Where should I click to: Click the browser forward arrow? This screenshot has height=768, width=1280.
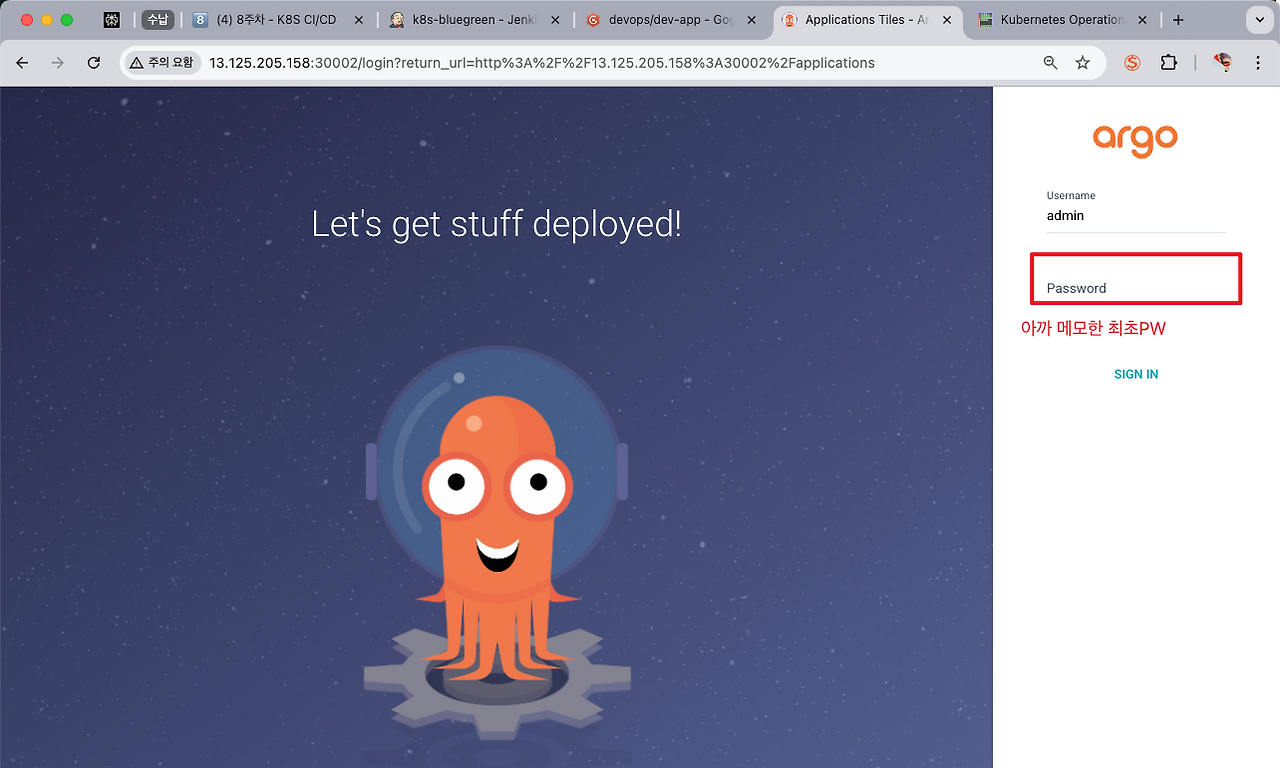coord(58,63)
